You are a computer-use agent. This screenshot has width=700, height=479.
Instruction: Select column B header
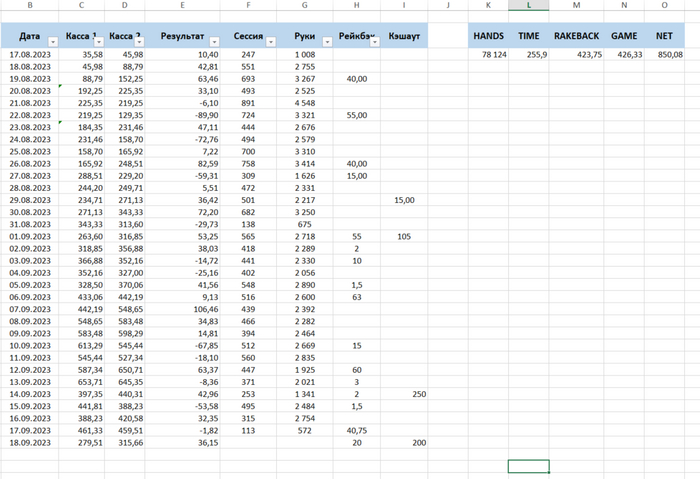point(30,5)
